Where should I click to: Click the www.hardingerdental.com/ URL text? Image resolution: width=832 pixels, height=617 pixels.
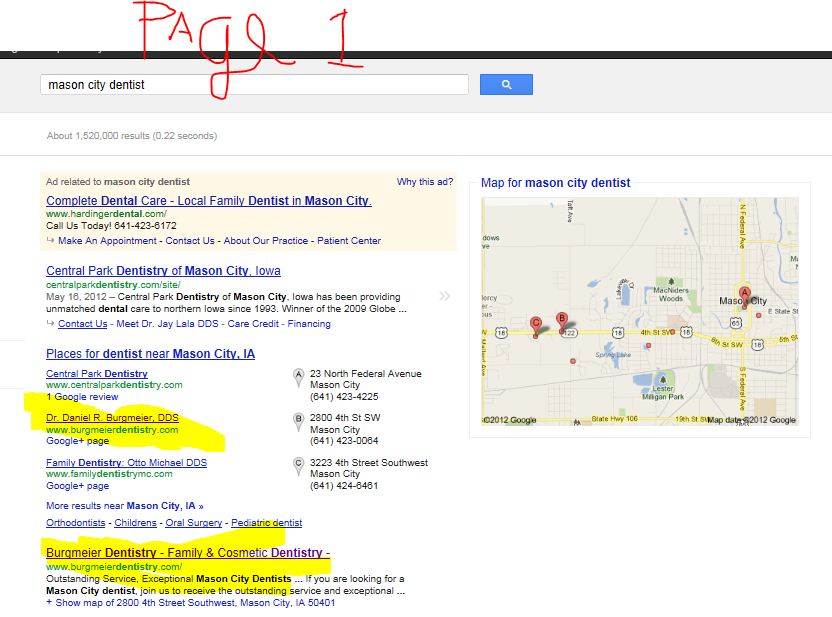106,214
